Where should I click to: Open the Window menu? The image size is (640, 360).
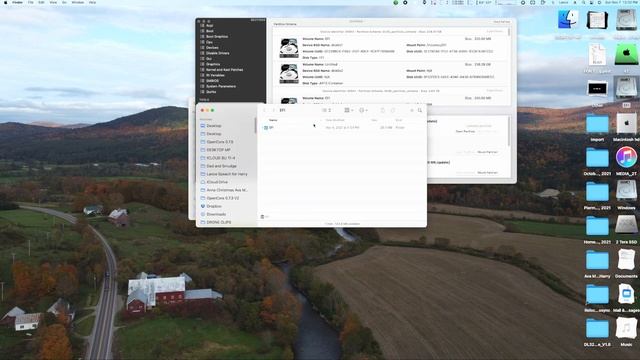point(78,2)
